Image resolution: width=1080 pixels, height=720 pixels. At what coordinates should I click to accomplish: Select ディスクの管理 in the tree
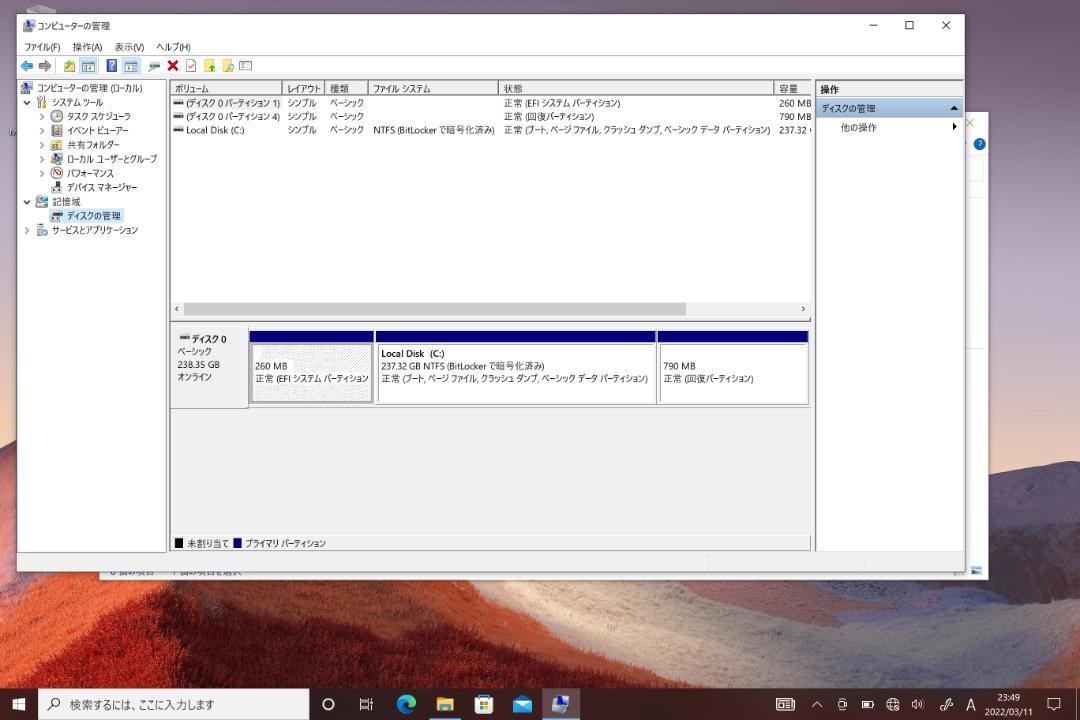[94, 216]
